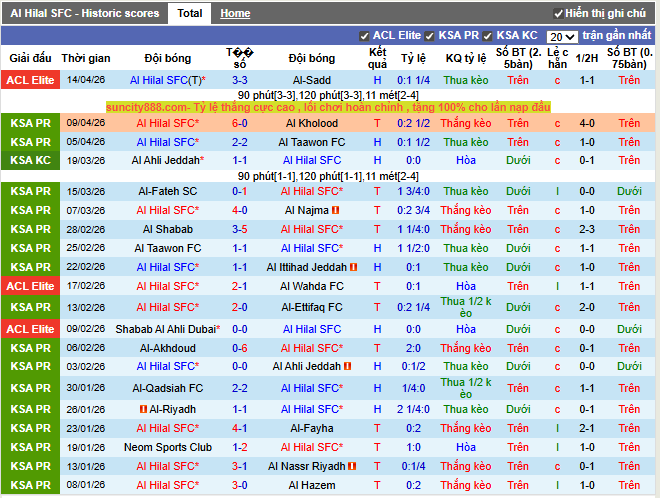Click the red card icon next to Al Ittihad Jeddah

point(355,267)
